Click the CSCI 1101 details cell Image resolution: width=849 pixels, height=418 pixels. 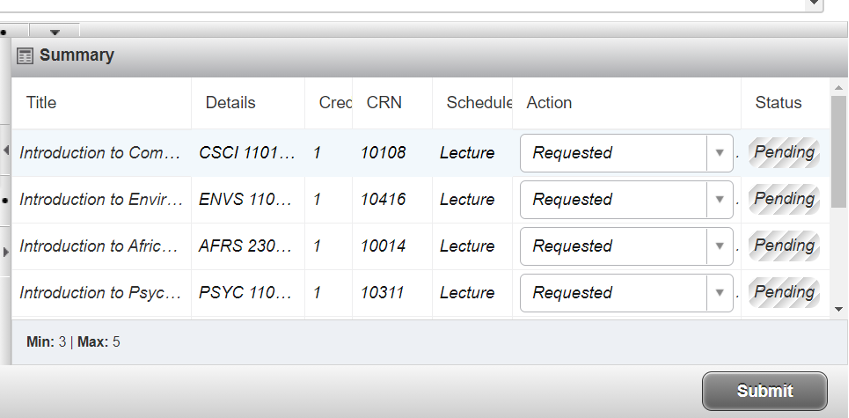[246, 153]
